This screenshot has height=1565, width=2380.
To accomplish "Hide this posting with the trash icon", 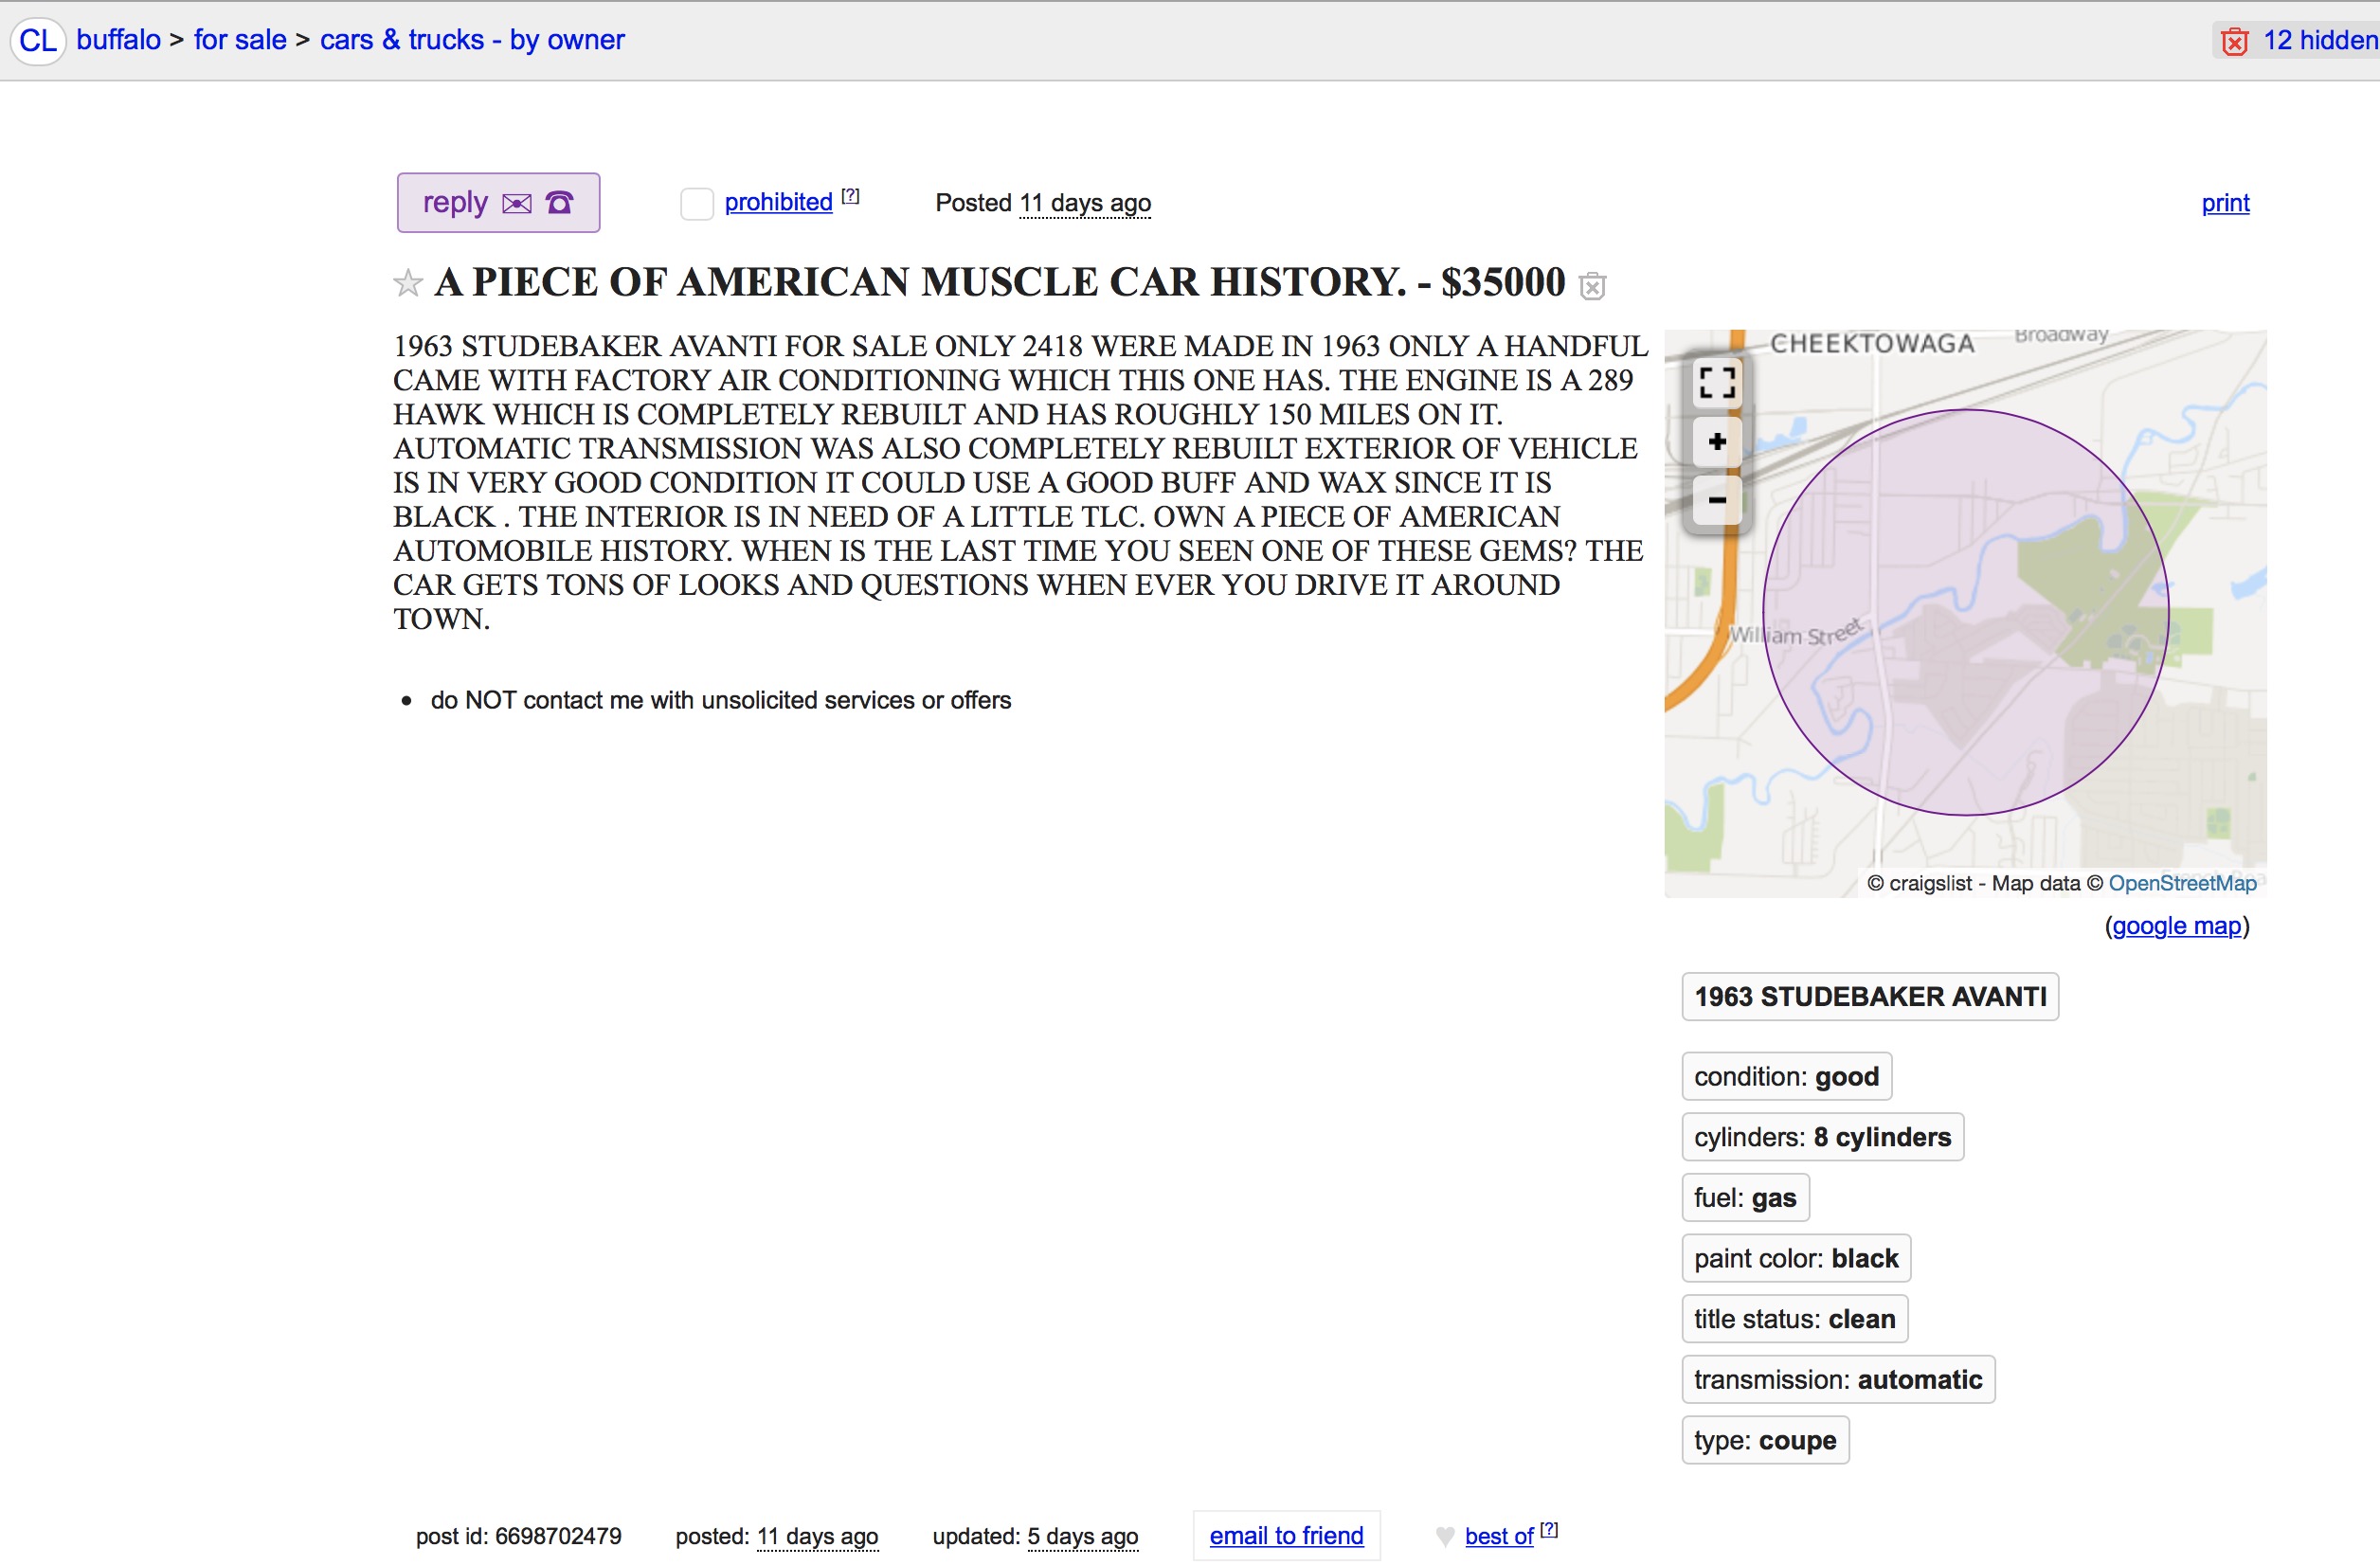I will pos(1592,287).
